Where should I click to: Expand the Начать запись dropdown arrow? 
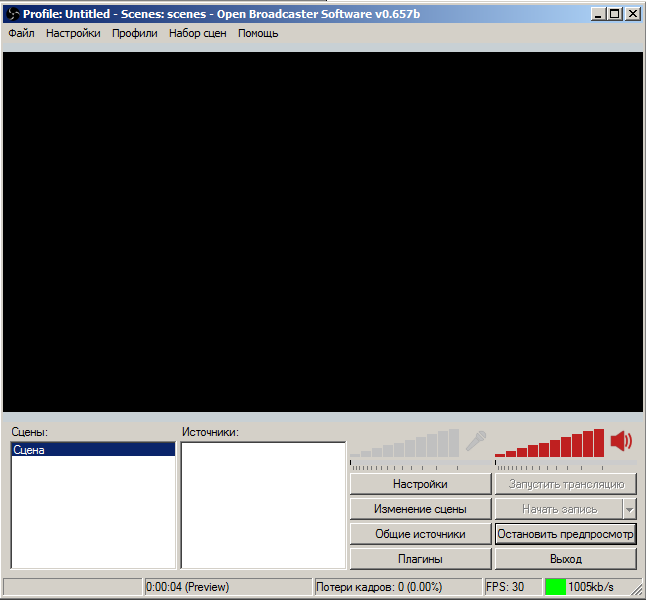point(630,509)
